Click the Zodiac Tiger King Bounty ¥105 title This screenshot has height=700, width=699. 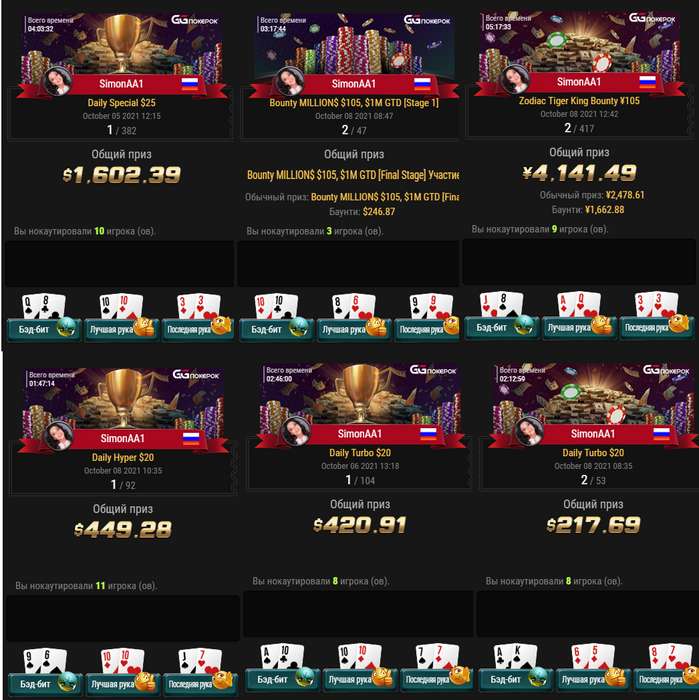tap(579, 101)
